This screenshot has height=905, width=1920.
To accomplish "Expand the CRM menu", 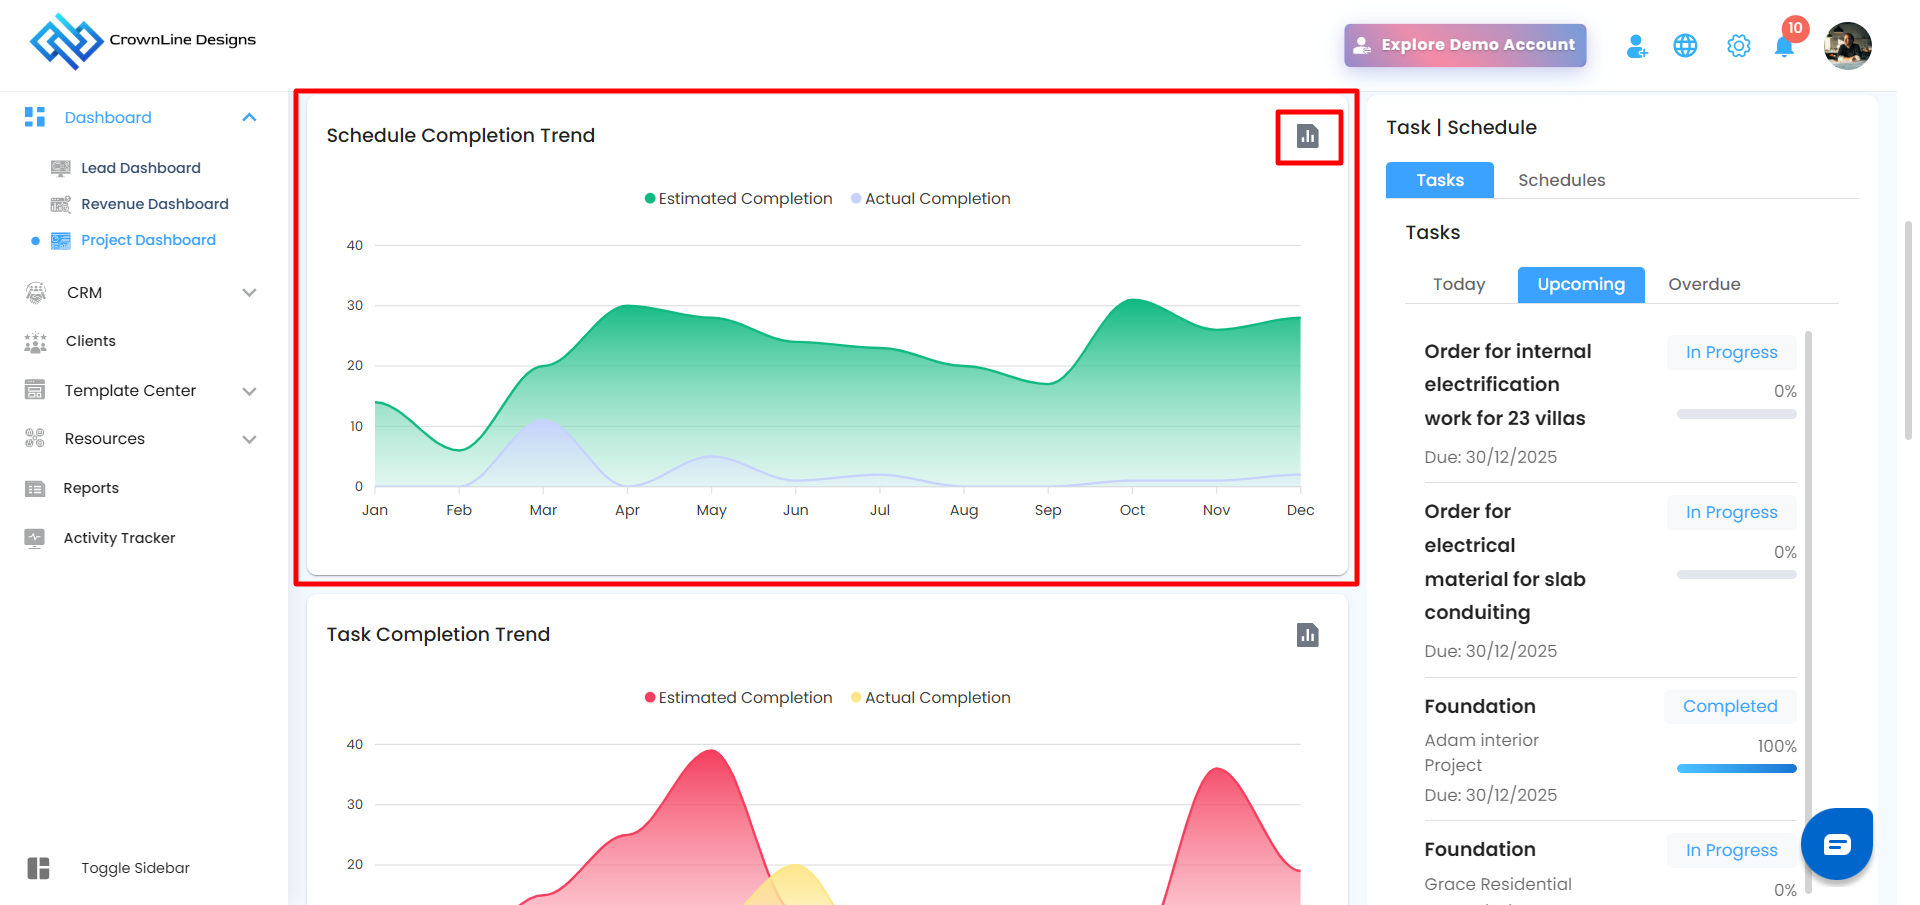I will pyautogui.click(x=249, y=293).
